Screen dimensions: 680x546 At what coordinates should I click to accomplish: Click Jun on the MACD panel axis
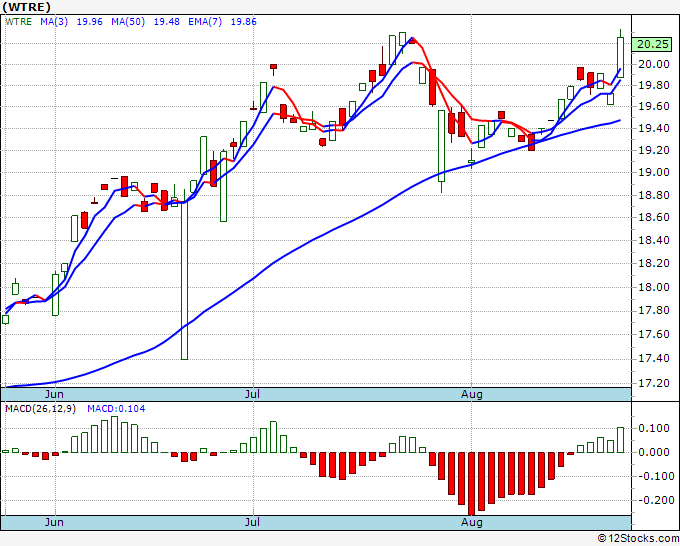pyautogui.click(x=54, y=522)
